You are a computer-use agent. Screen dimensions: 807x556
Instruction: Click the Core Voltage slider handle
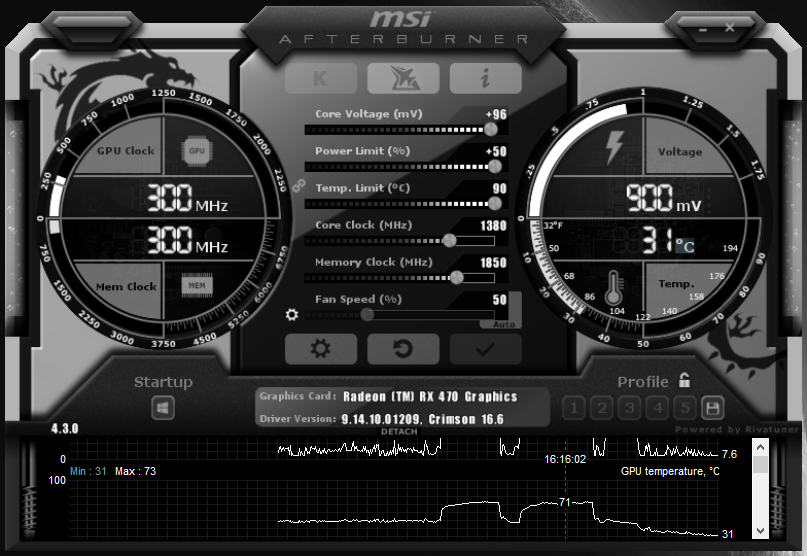(491, 129)
